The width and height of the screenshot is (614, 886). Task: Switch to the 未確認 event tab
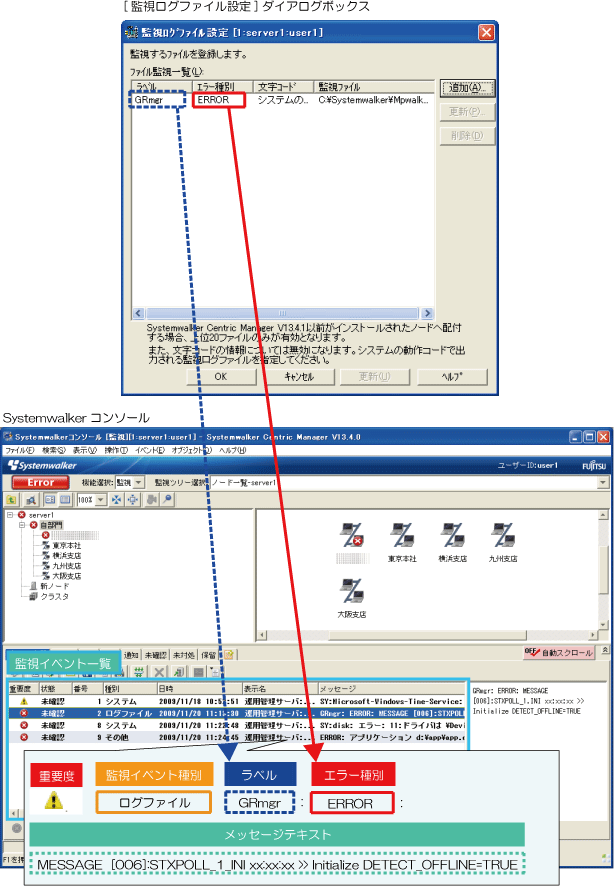[155, 655]
